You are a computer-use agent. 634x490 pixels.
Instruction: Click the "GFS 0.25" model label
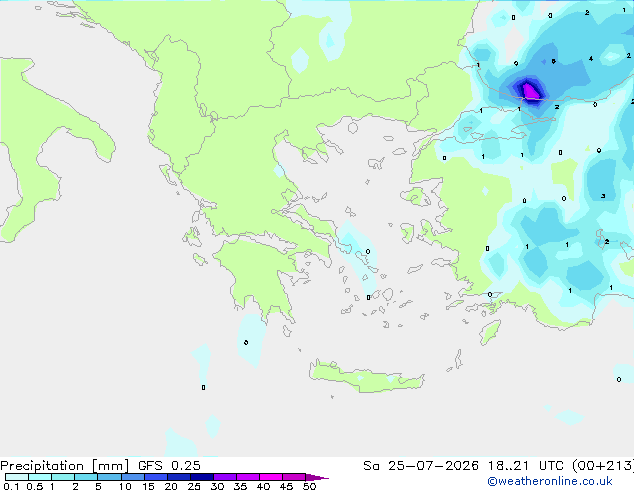pos(169,466)
